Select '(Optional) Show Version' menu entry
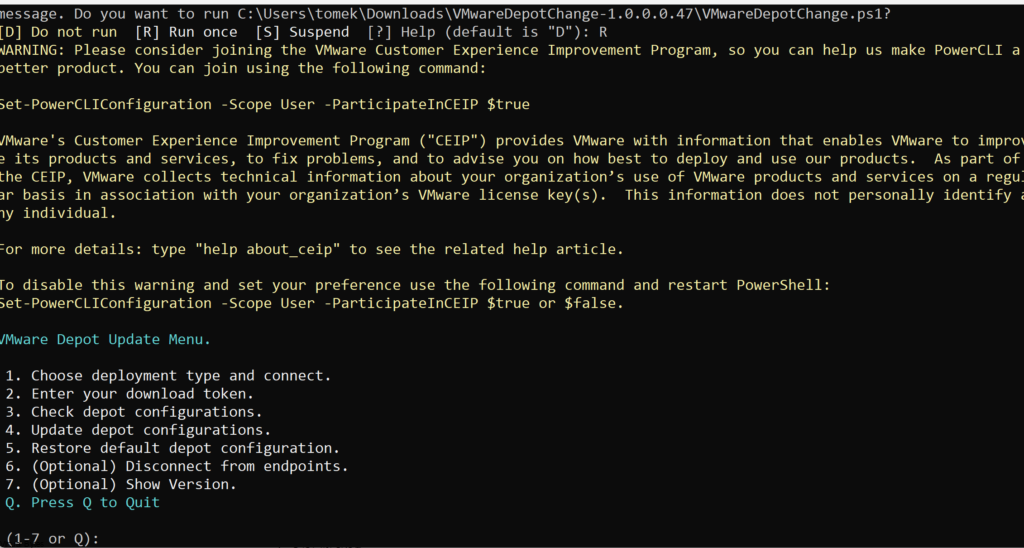The width and height of the screenshot is (1024, 548). [121, 485]
